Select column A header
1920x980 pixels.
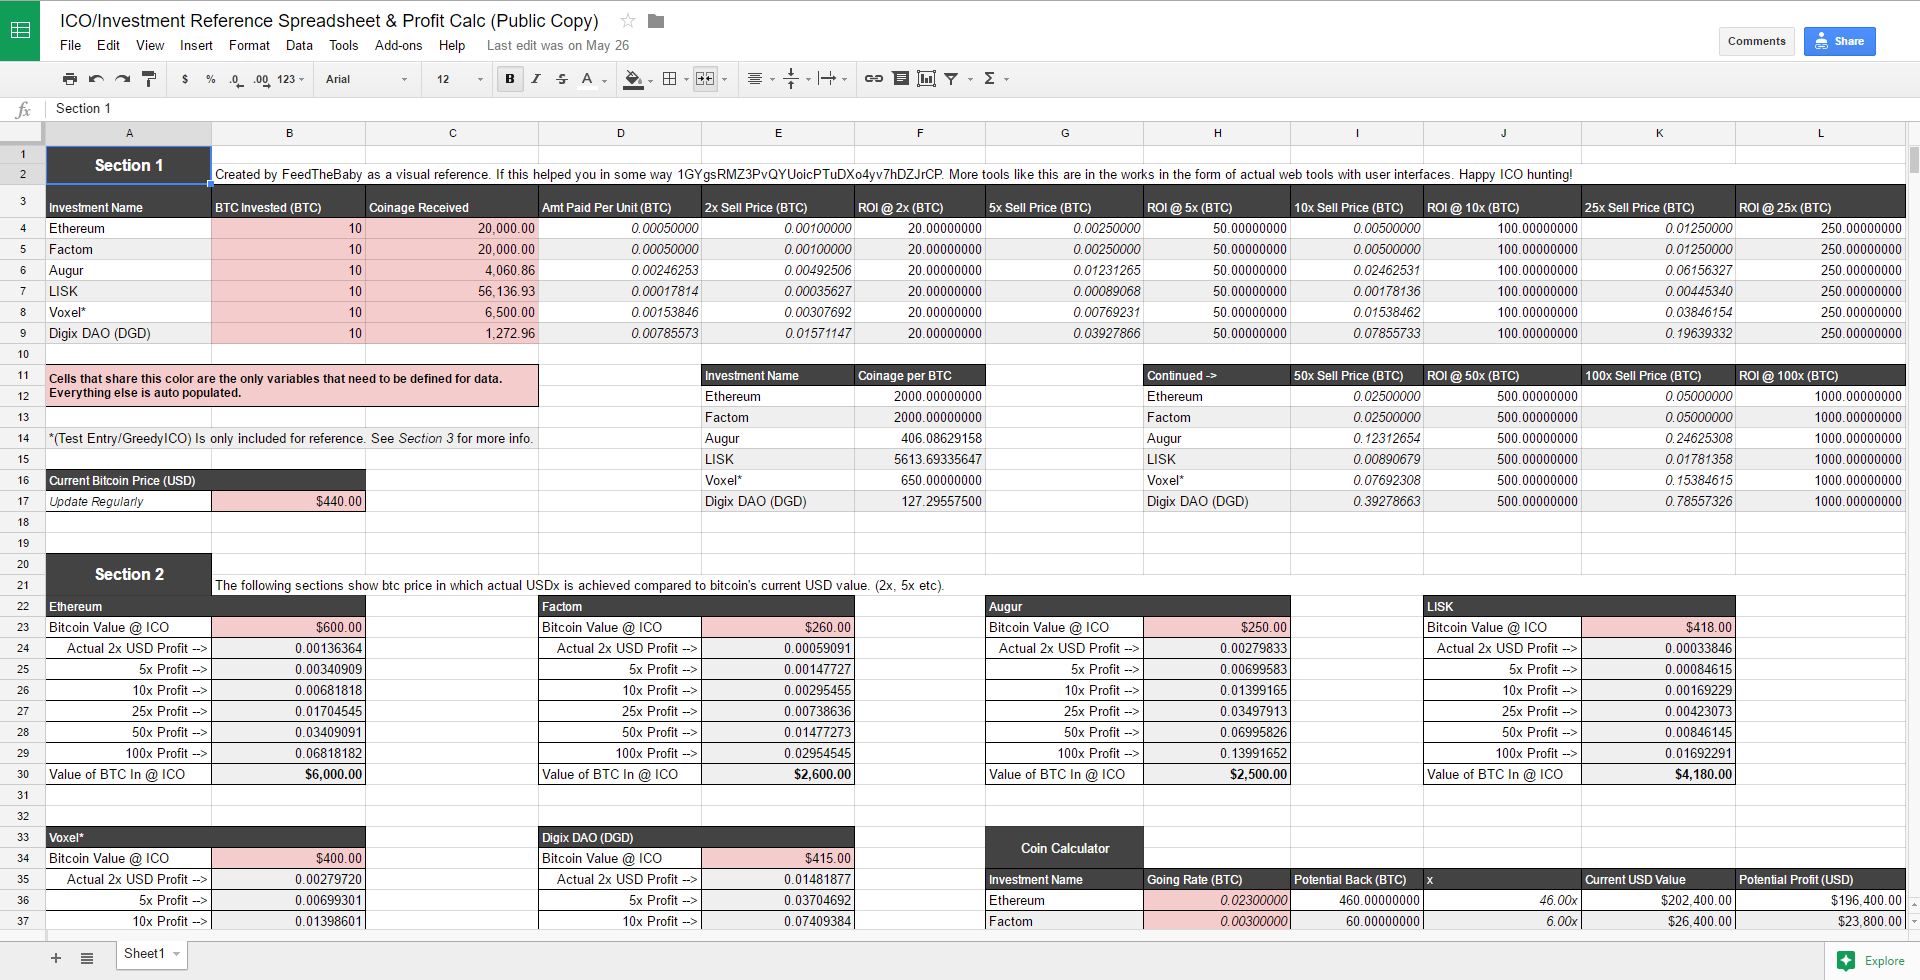pyautogui.click(x=129, y=133)
